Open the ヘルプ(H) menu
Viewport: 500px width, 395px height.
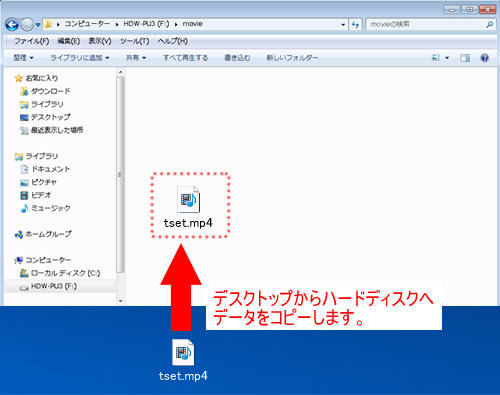(x=173, y=41)
